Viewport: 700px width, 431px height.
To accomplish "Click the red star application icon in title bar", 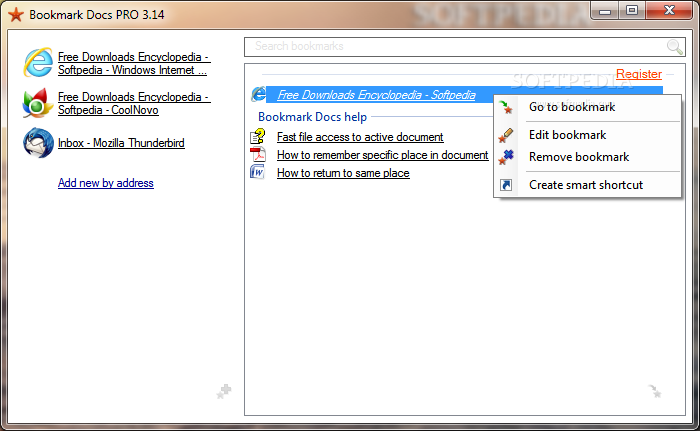I will 16,15.
